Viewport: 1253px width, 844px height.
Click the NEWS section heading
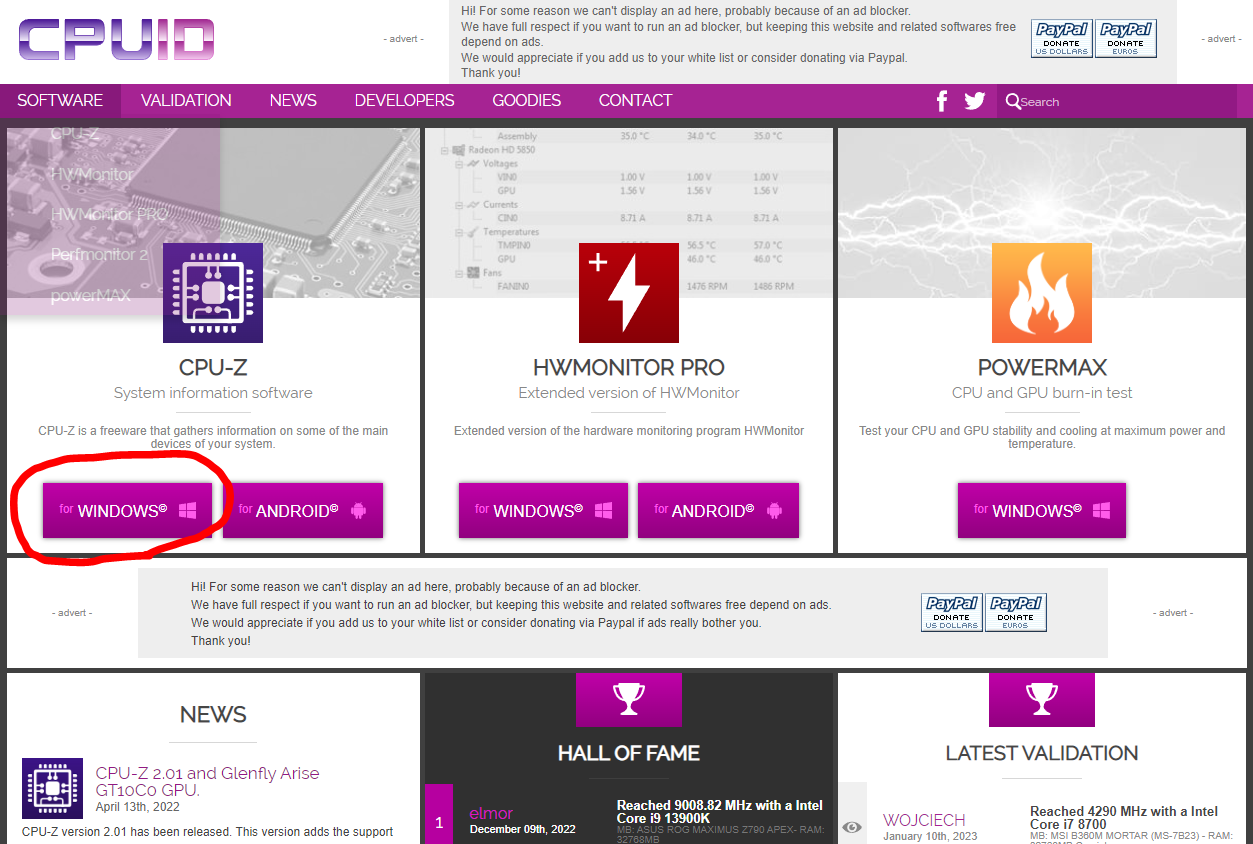click(x=213, y=714)
